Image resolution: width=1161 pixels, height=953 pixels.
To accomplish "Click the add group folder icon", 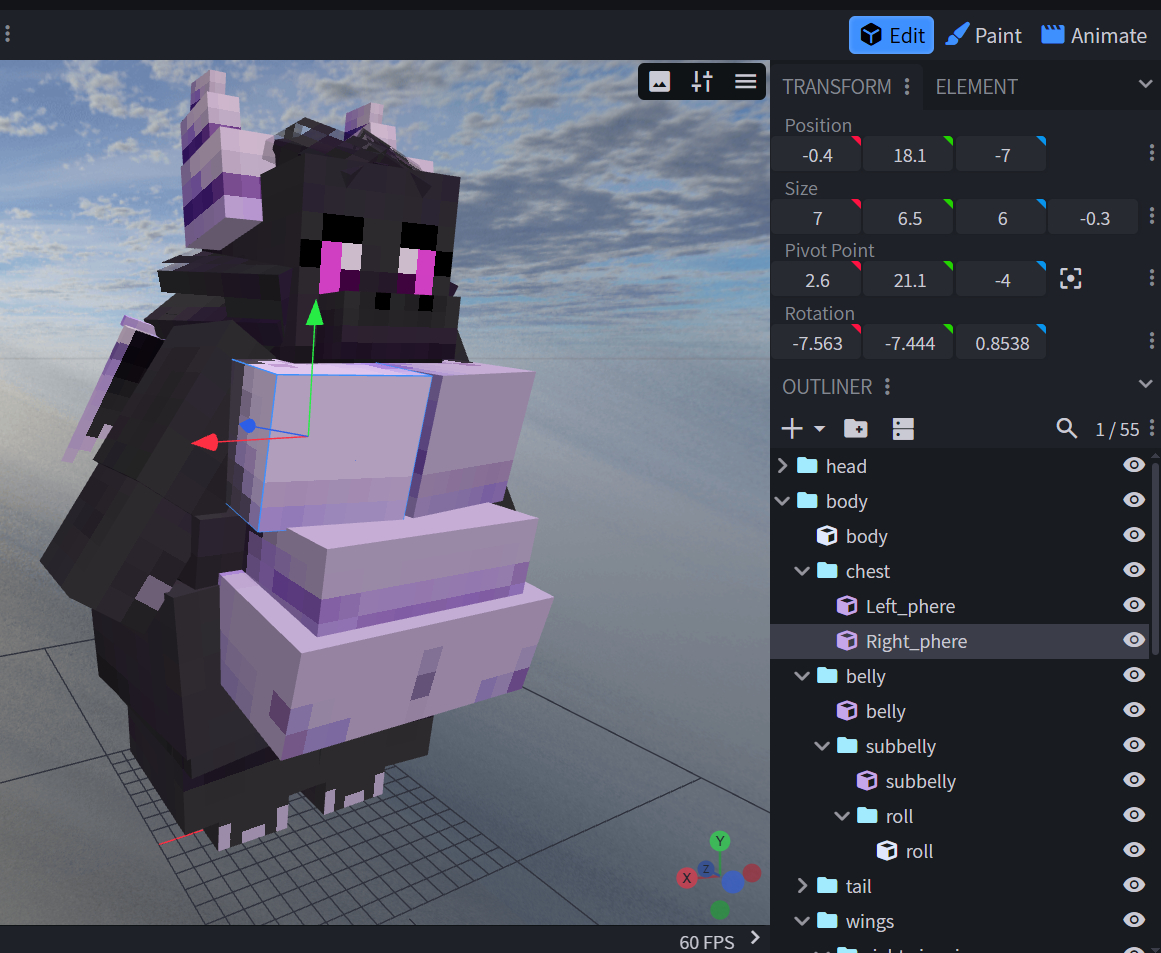I will tap(856, 429).
